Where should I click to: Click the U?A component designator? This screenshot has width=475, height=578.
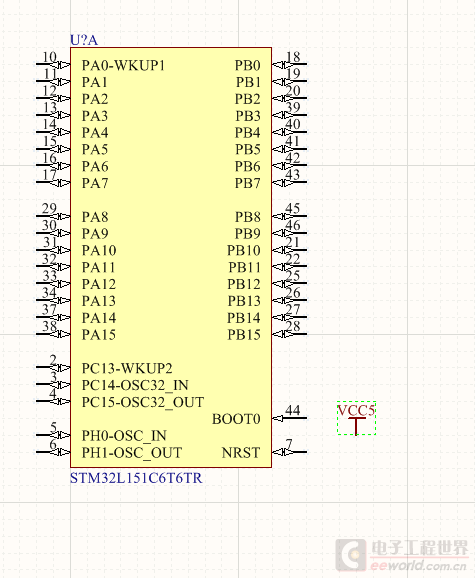click(x=84, y=40)
